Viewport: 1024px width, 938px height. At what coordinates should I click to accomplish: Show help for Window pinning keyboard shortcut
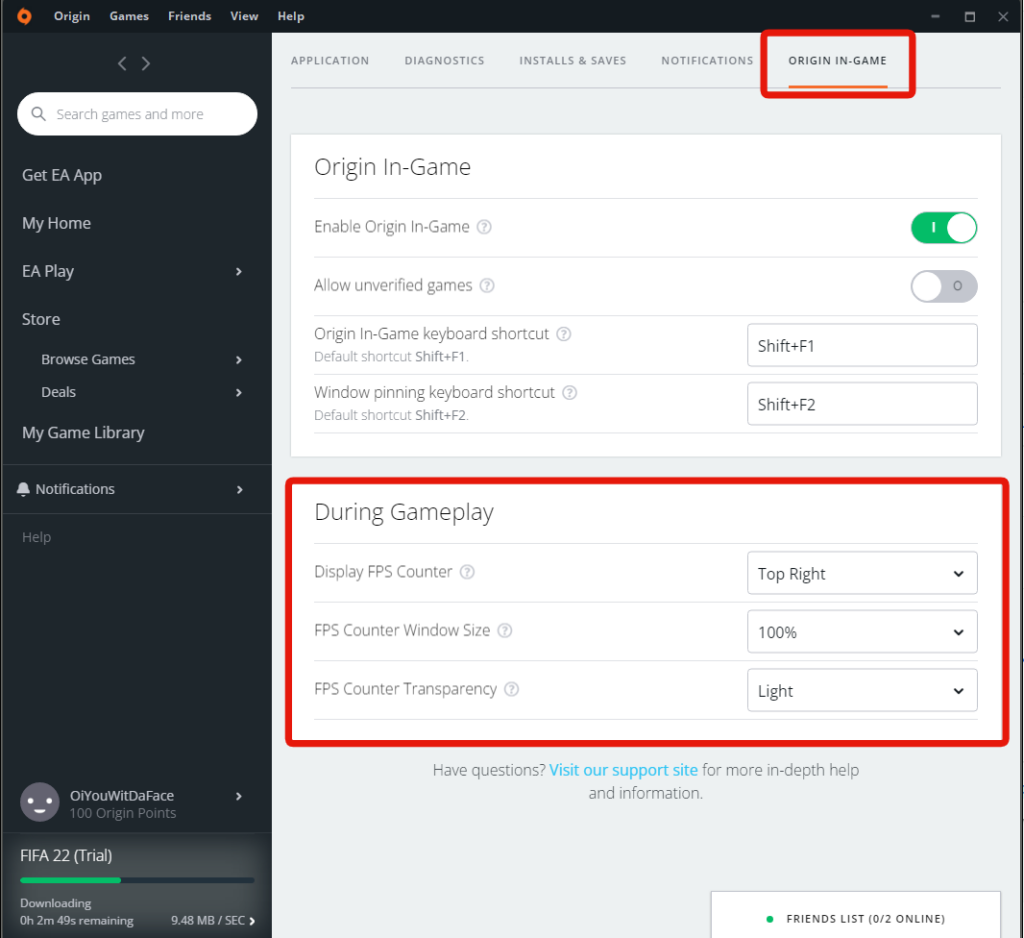click(x=569, y=393)
